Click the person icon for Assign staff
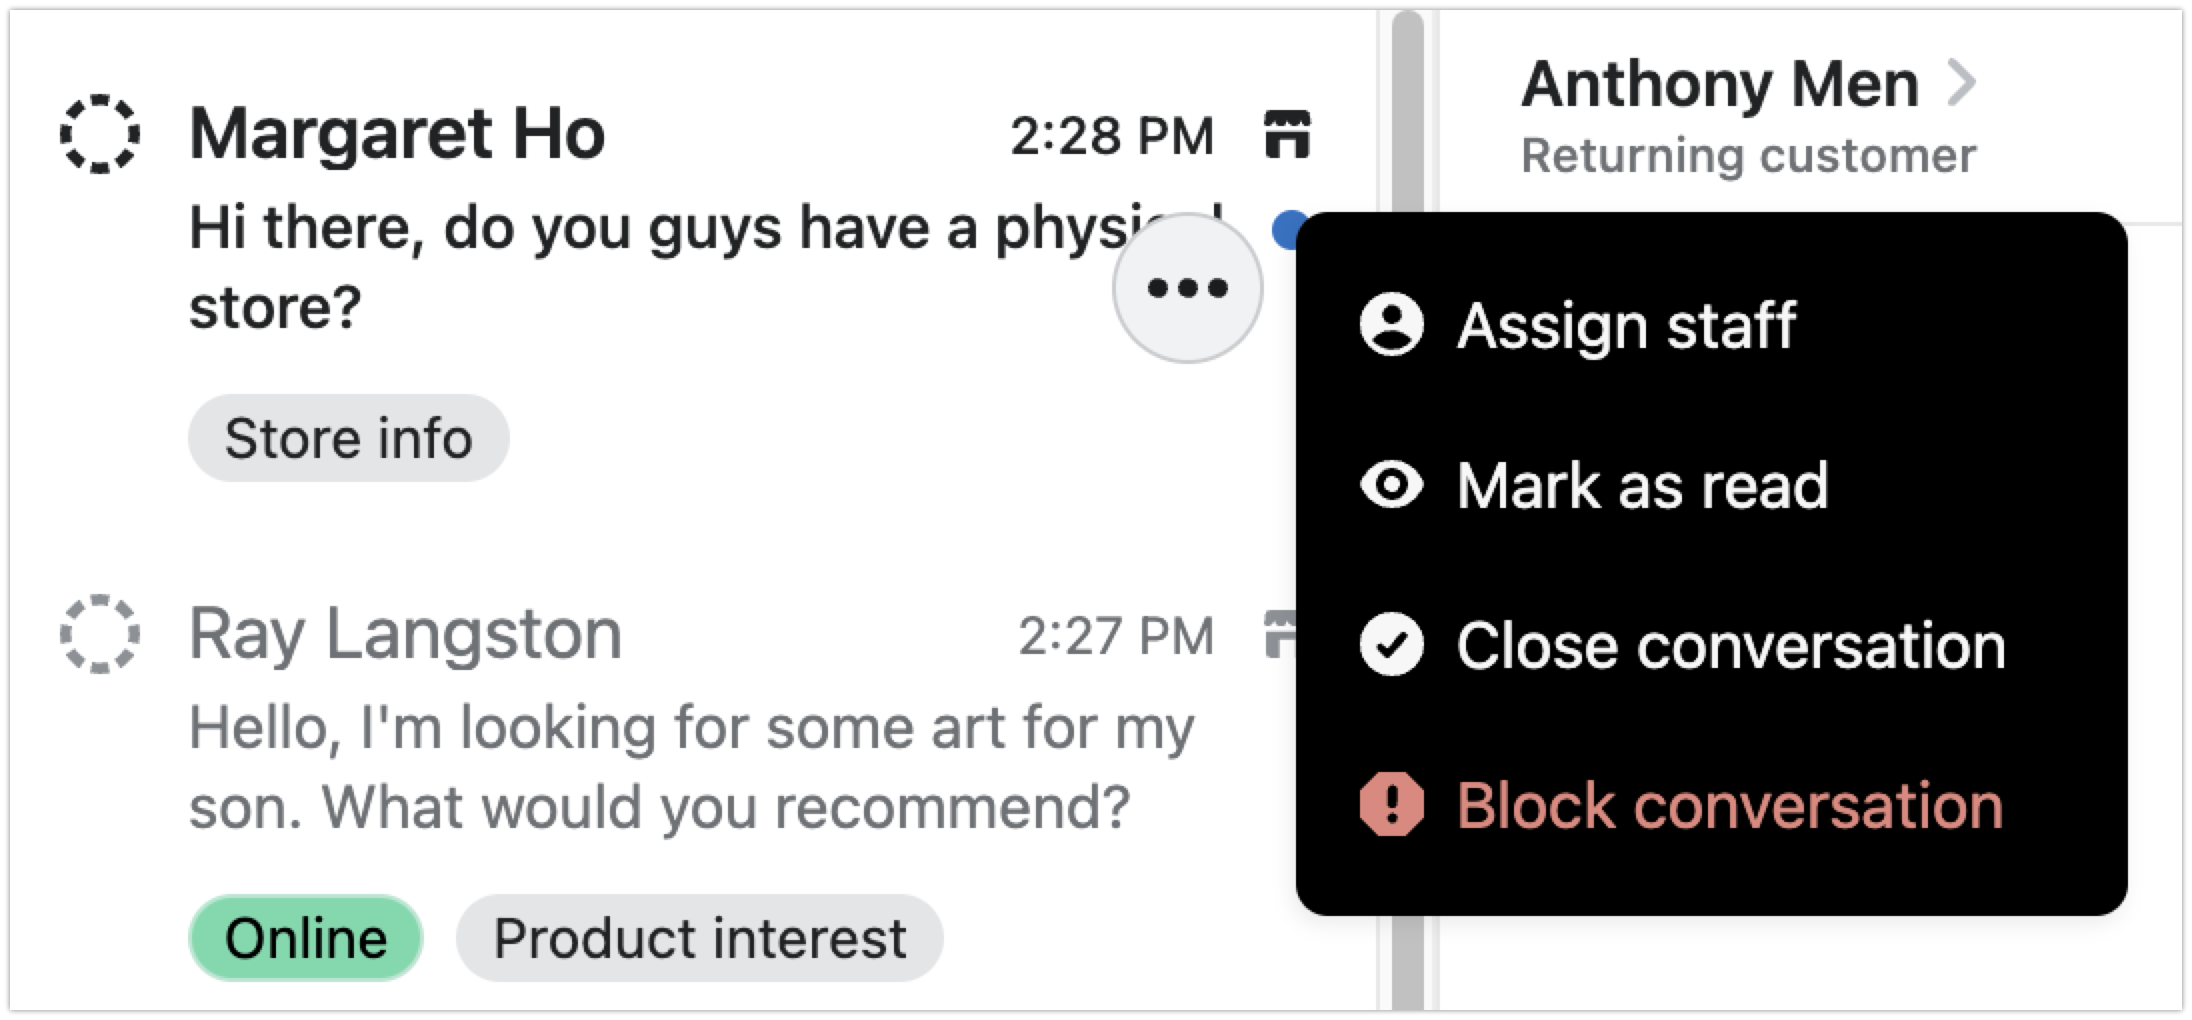Image resolution: width=2192 pixels, height=1020 pixels. (1391, 325)
